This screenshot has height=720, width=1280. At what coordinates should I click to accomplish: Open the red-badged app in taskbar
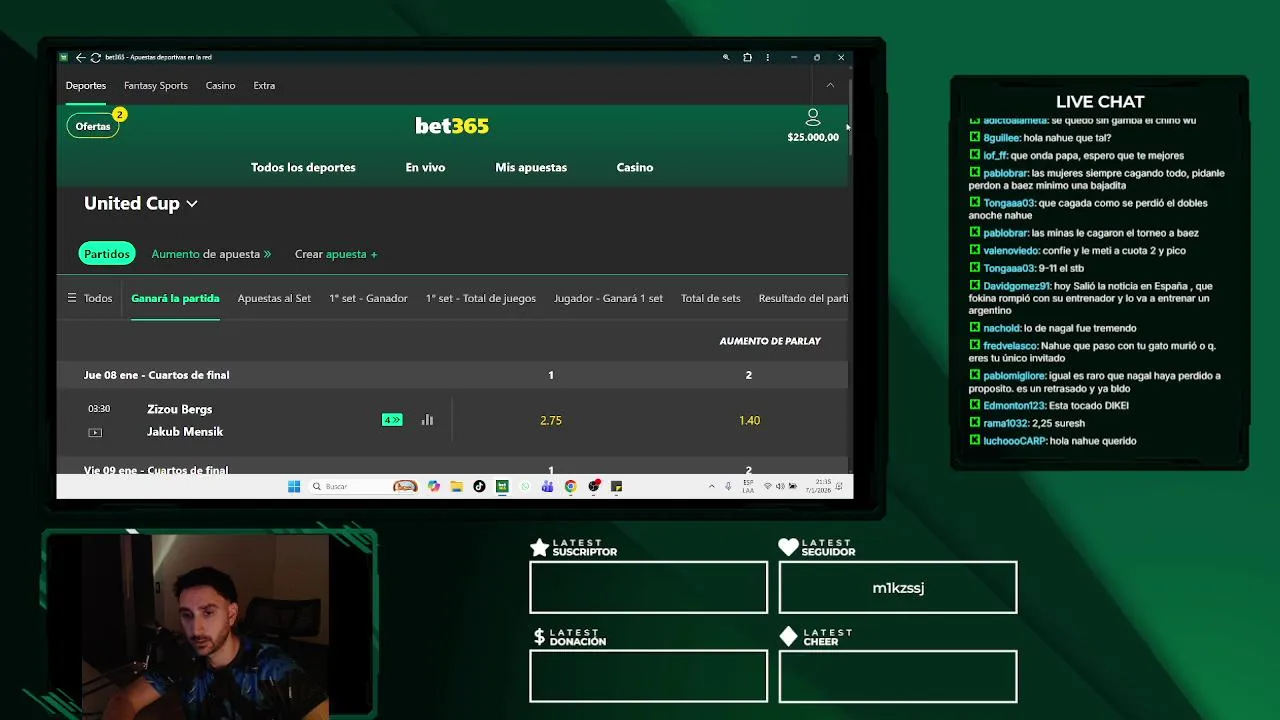point(594,486)
